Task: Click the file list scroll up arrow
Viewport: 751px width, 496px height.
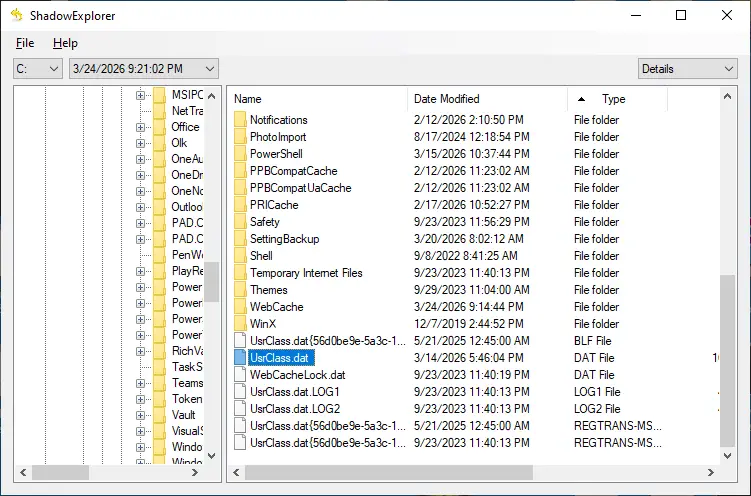Action: point(728,97)
